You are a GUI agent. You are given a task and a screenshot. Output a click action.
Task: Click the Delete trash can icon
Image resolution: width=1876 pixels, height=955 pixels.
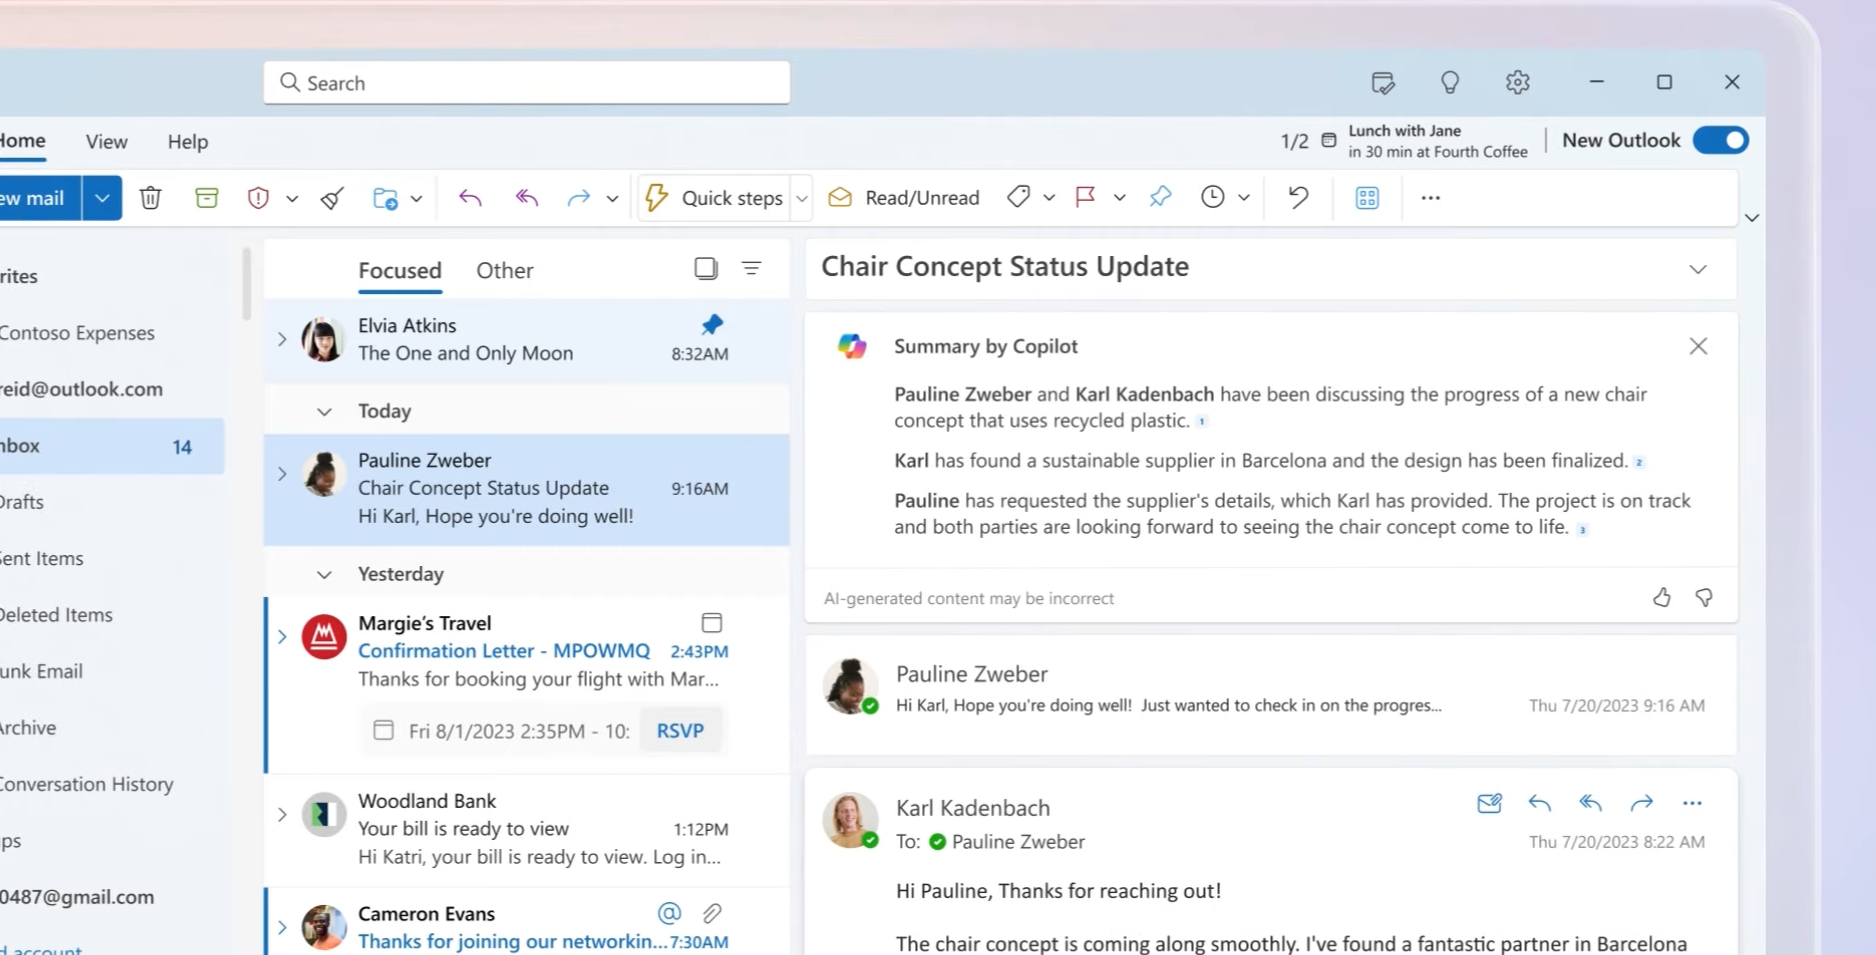coord(151,198)
